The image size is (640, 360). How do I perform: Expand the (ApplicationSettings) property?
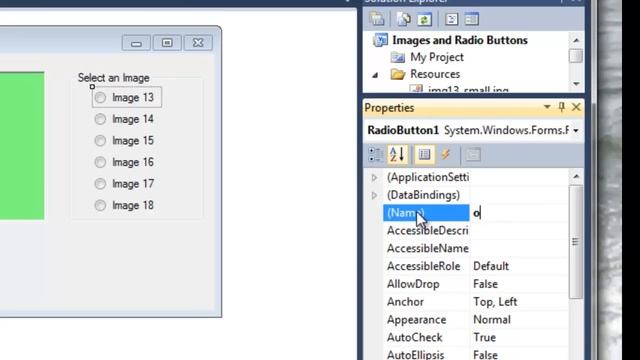tap(374, 178)
